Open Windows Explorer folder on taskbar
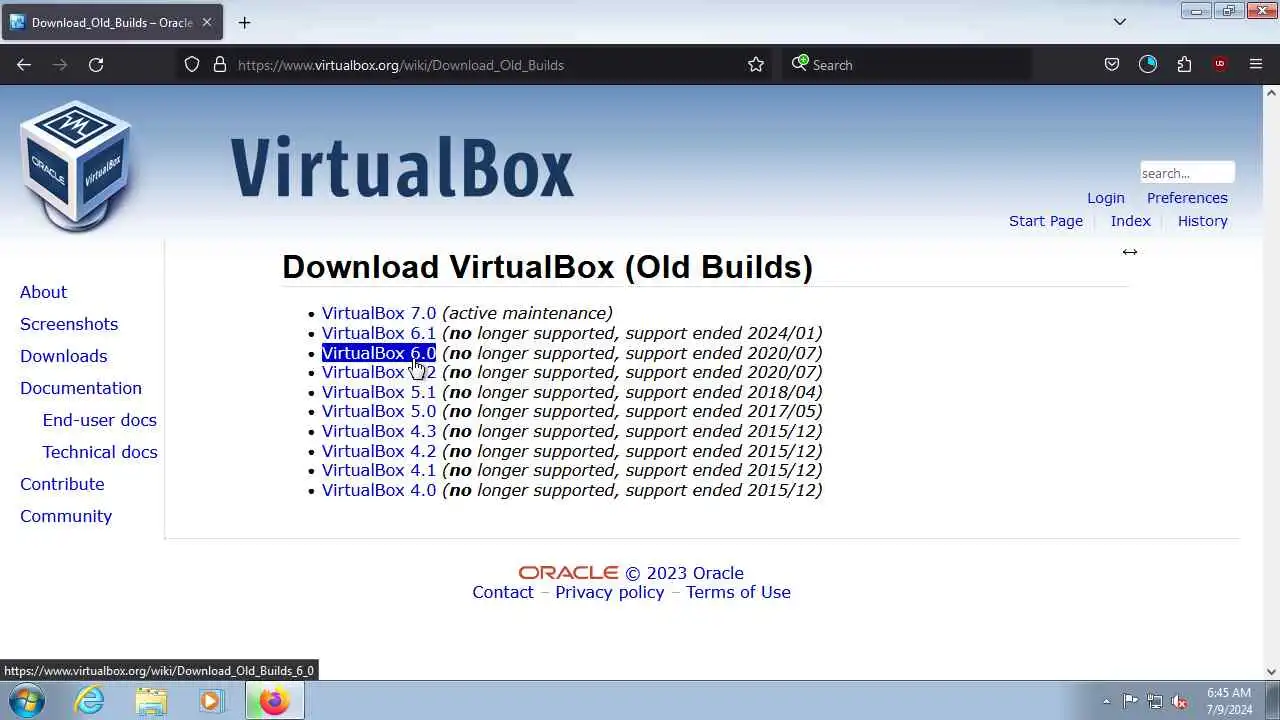The width and height of the screenshot is (1280, 720). pyautogui.click(x=151, y=701)
